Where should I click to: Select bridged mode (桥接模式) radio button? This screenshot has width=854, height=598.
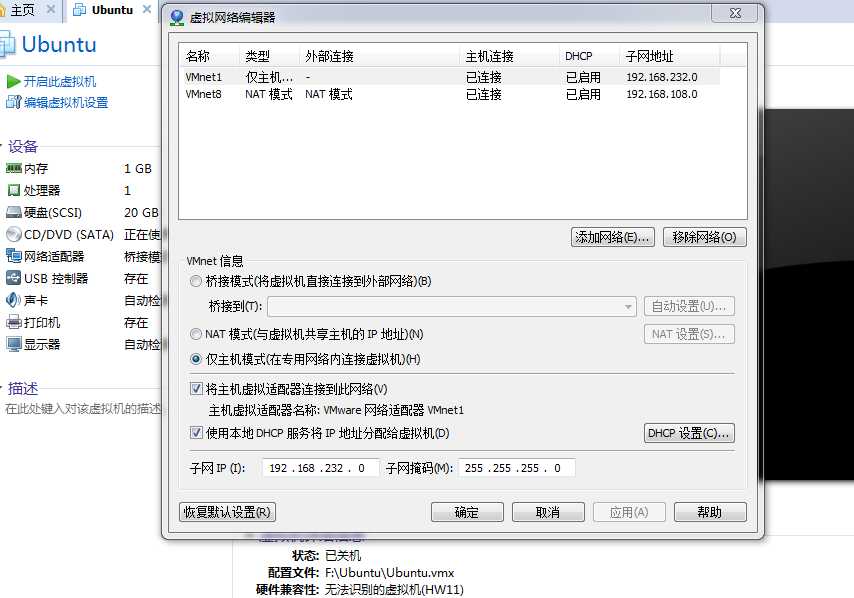pos(196,282)
